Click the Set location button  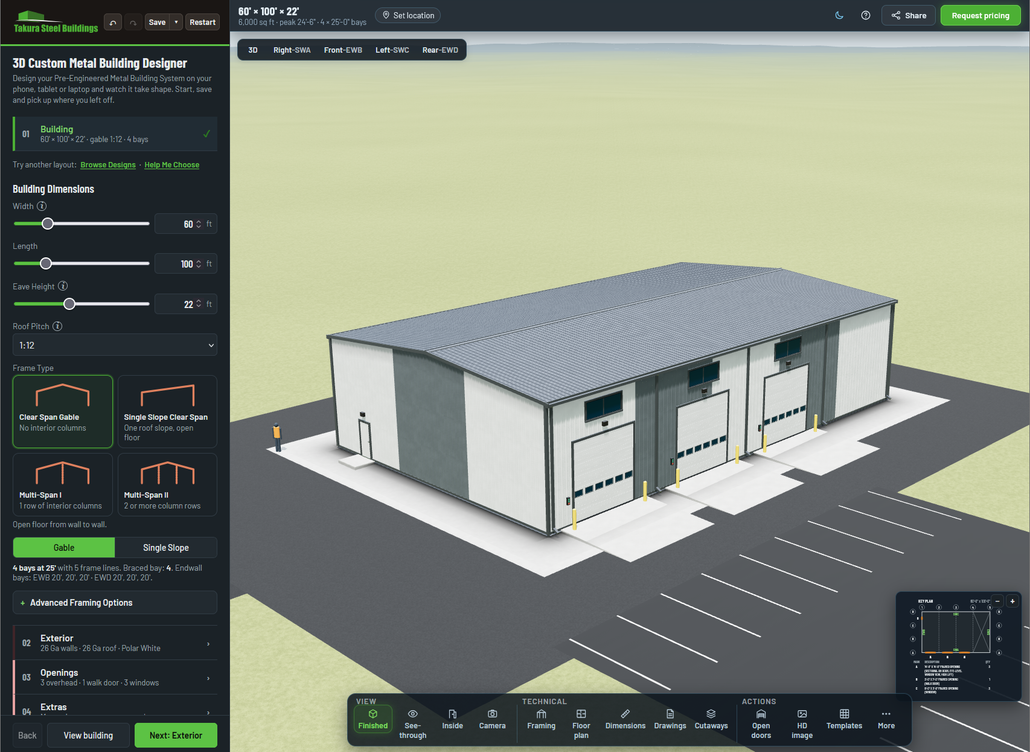[x=408, y=15]
